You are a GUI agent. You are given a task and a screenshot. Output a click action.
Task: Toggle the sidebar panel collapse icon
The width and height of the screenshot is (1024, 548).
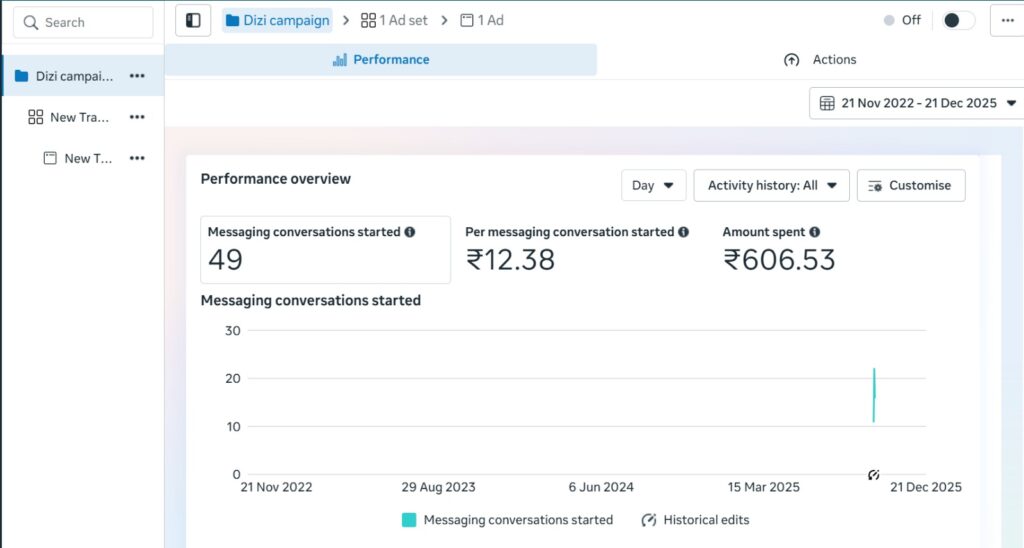[193, 20]
